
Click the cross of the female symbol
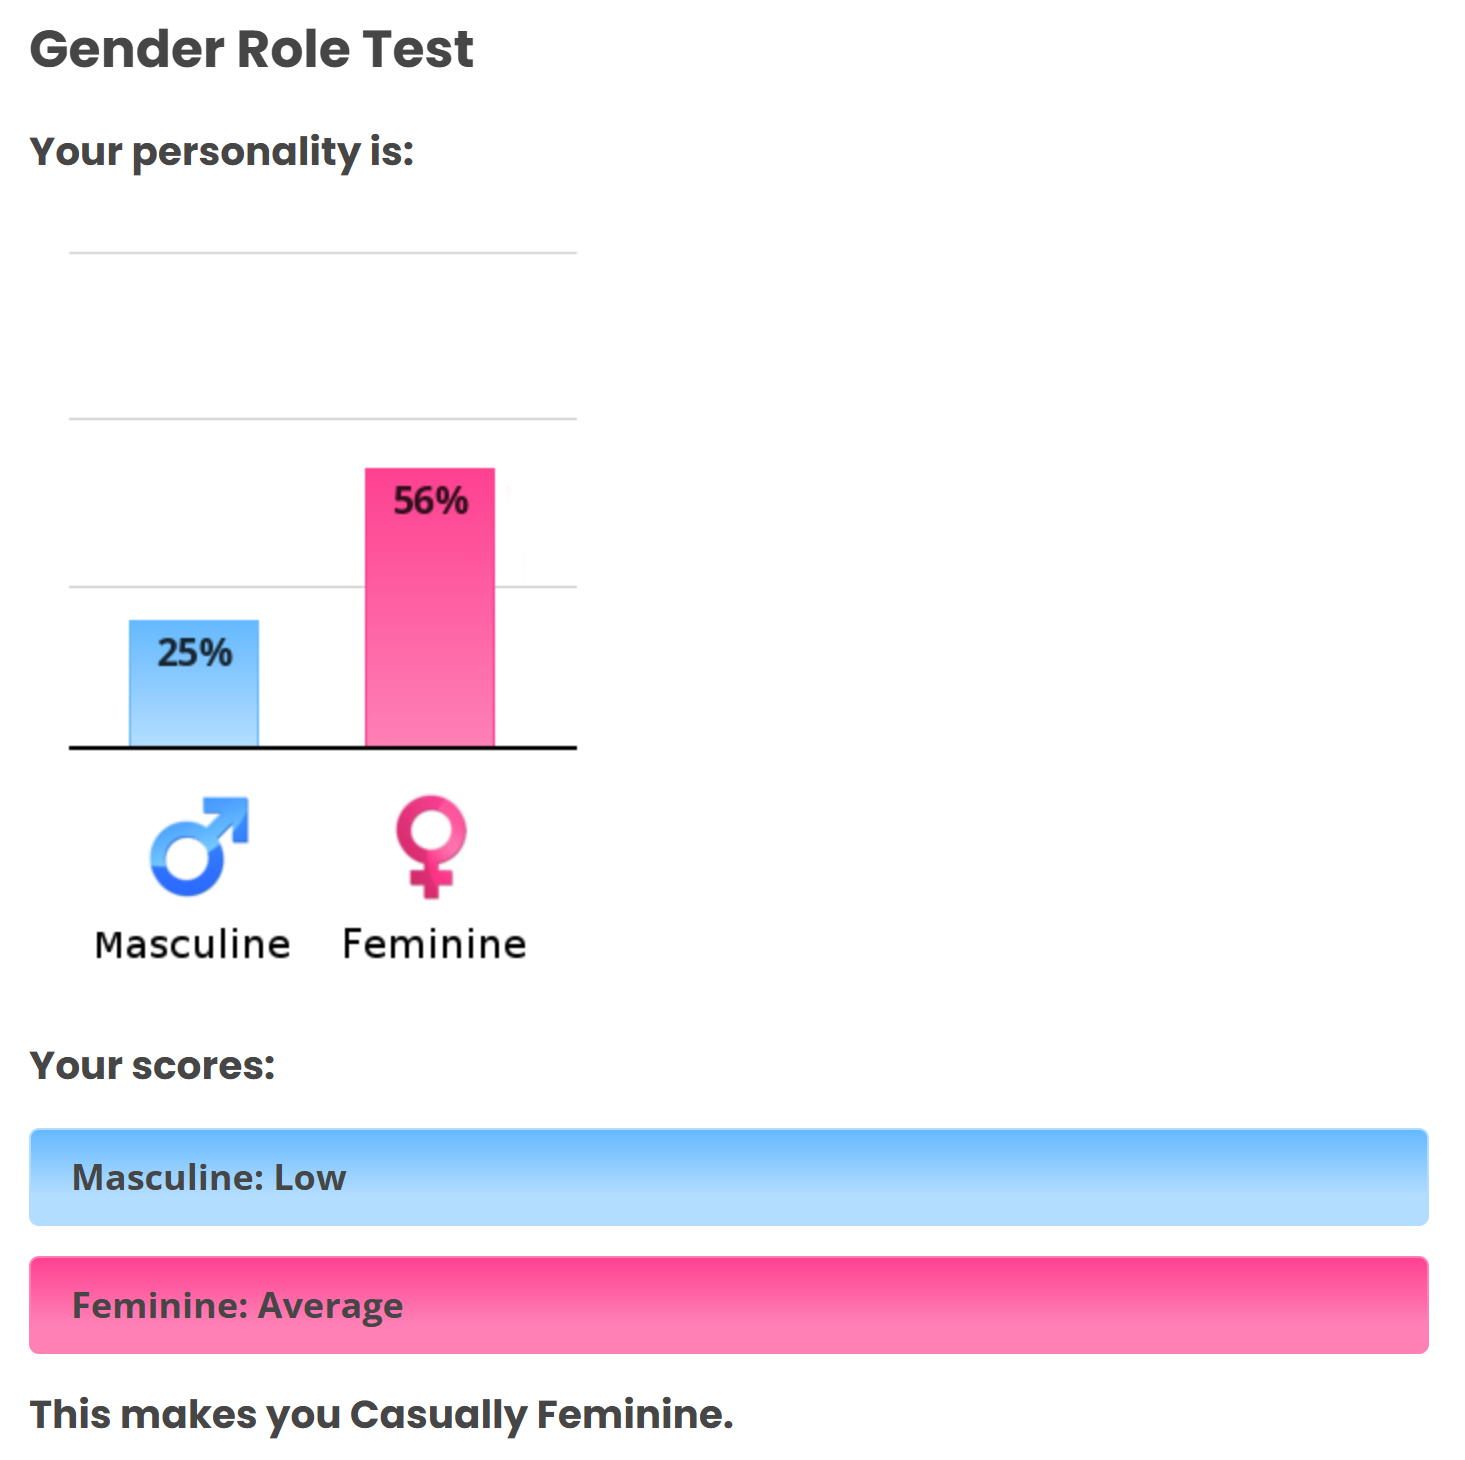click(431, 882)
